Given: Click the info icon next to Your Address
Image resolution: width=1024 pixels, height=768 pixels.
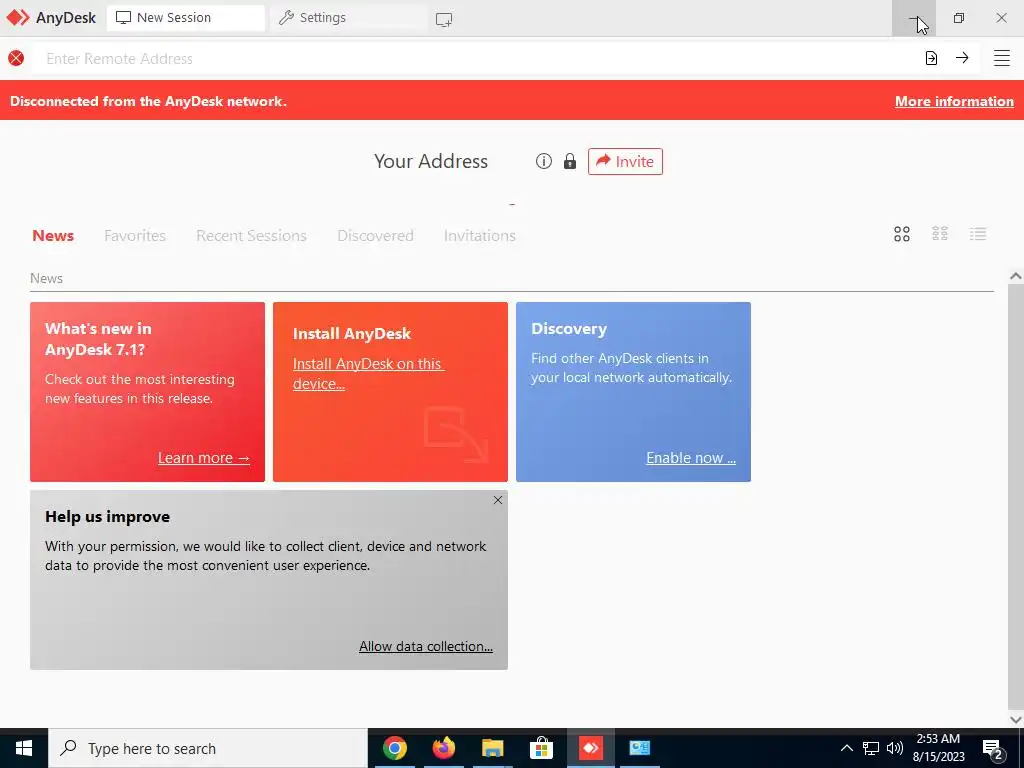Looking at the screenshot, I should pyautogui.click(x=543, y=161).
